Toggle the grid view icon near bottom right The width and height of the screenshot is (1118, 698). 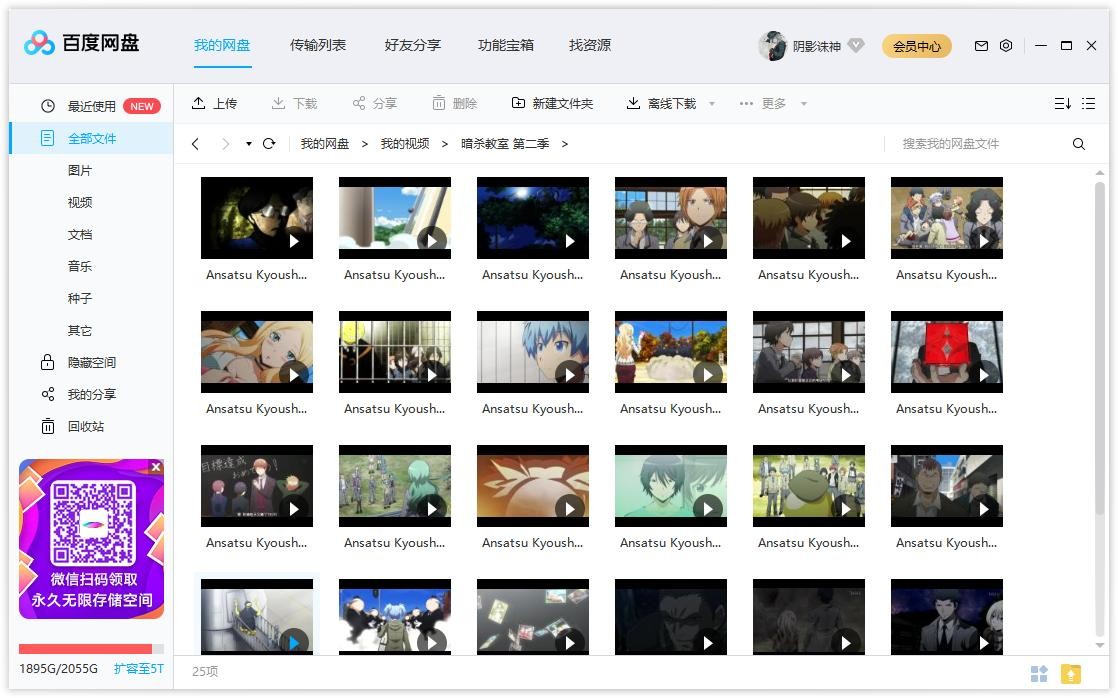click(1039, 673)
